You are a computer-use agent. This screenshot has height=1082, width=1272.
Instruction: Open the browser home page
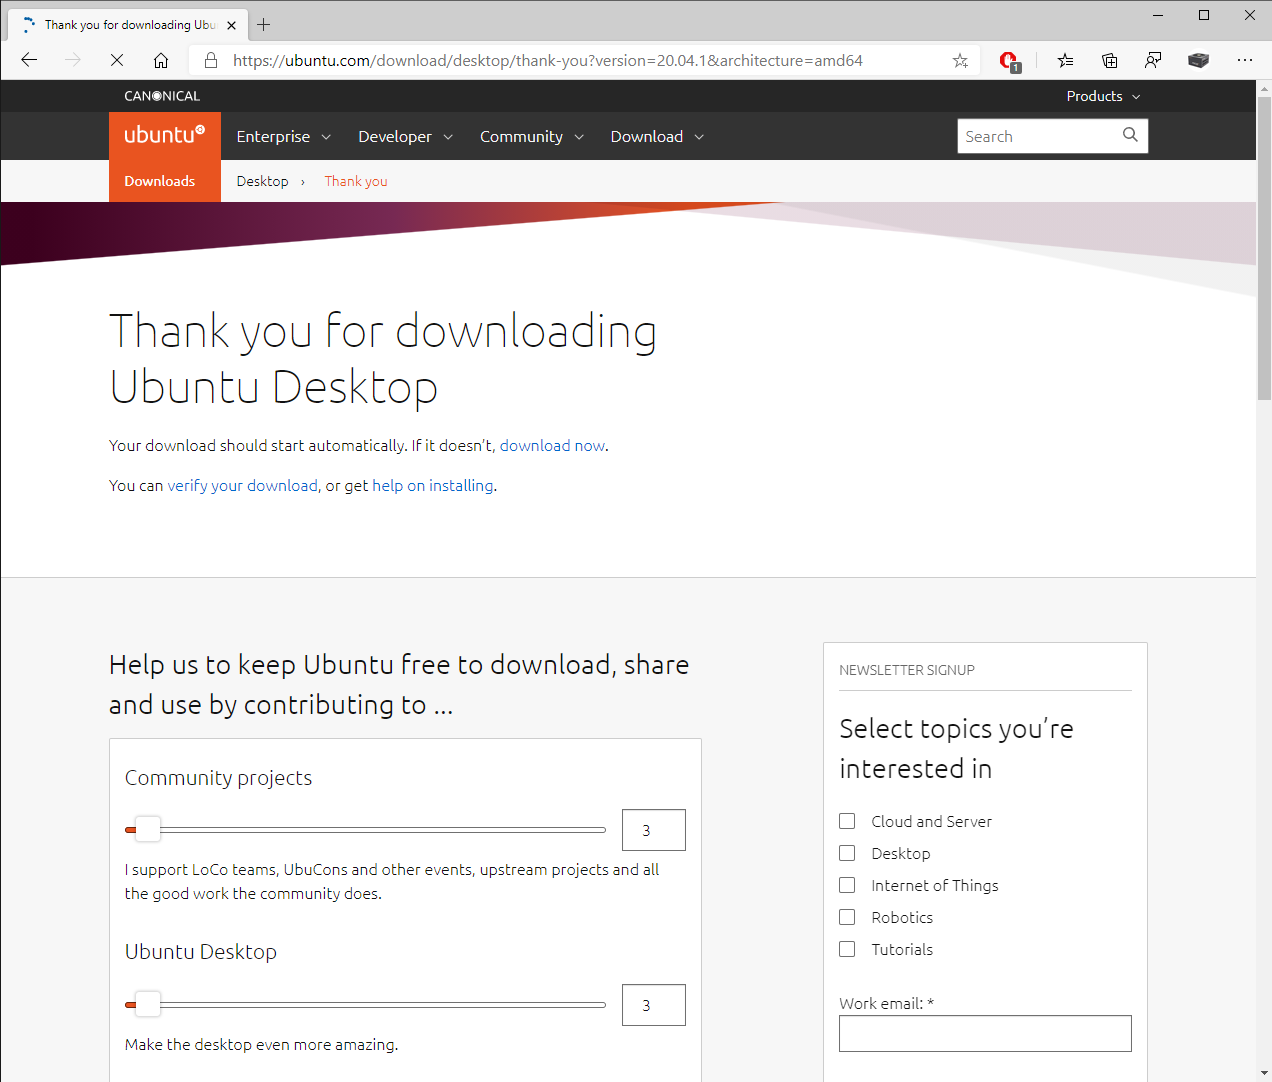tap(161, 60)
